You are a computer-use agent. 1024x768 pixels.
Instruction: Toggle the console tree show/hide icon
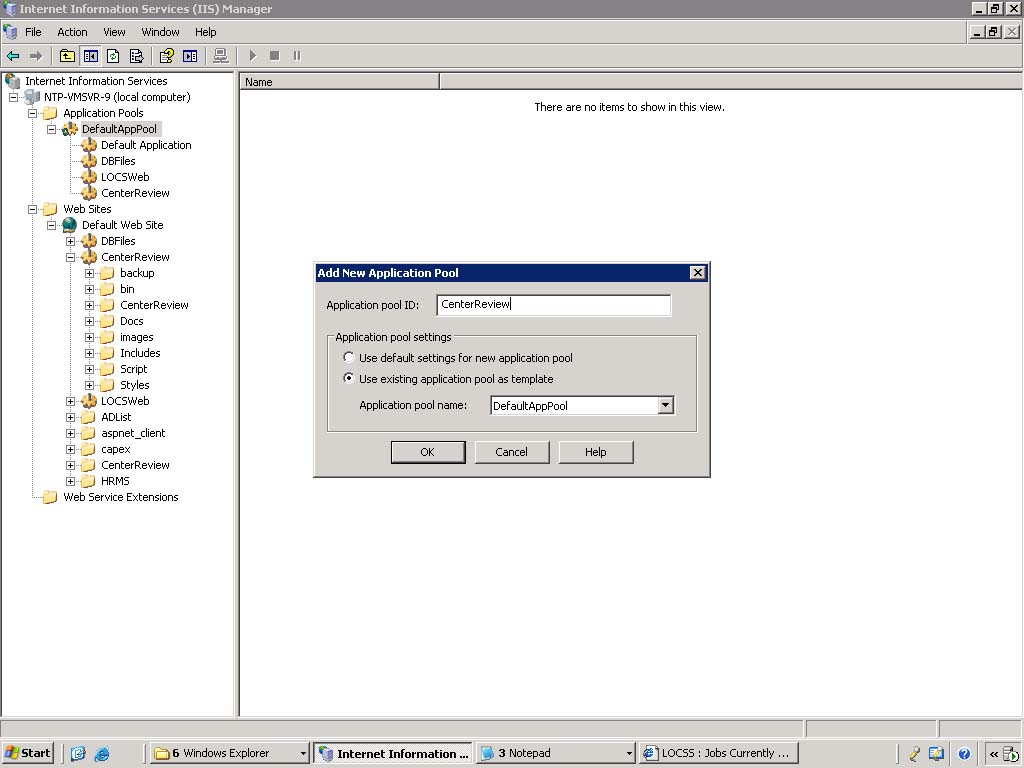pyautogui.click(x=90, y=56)
